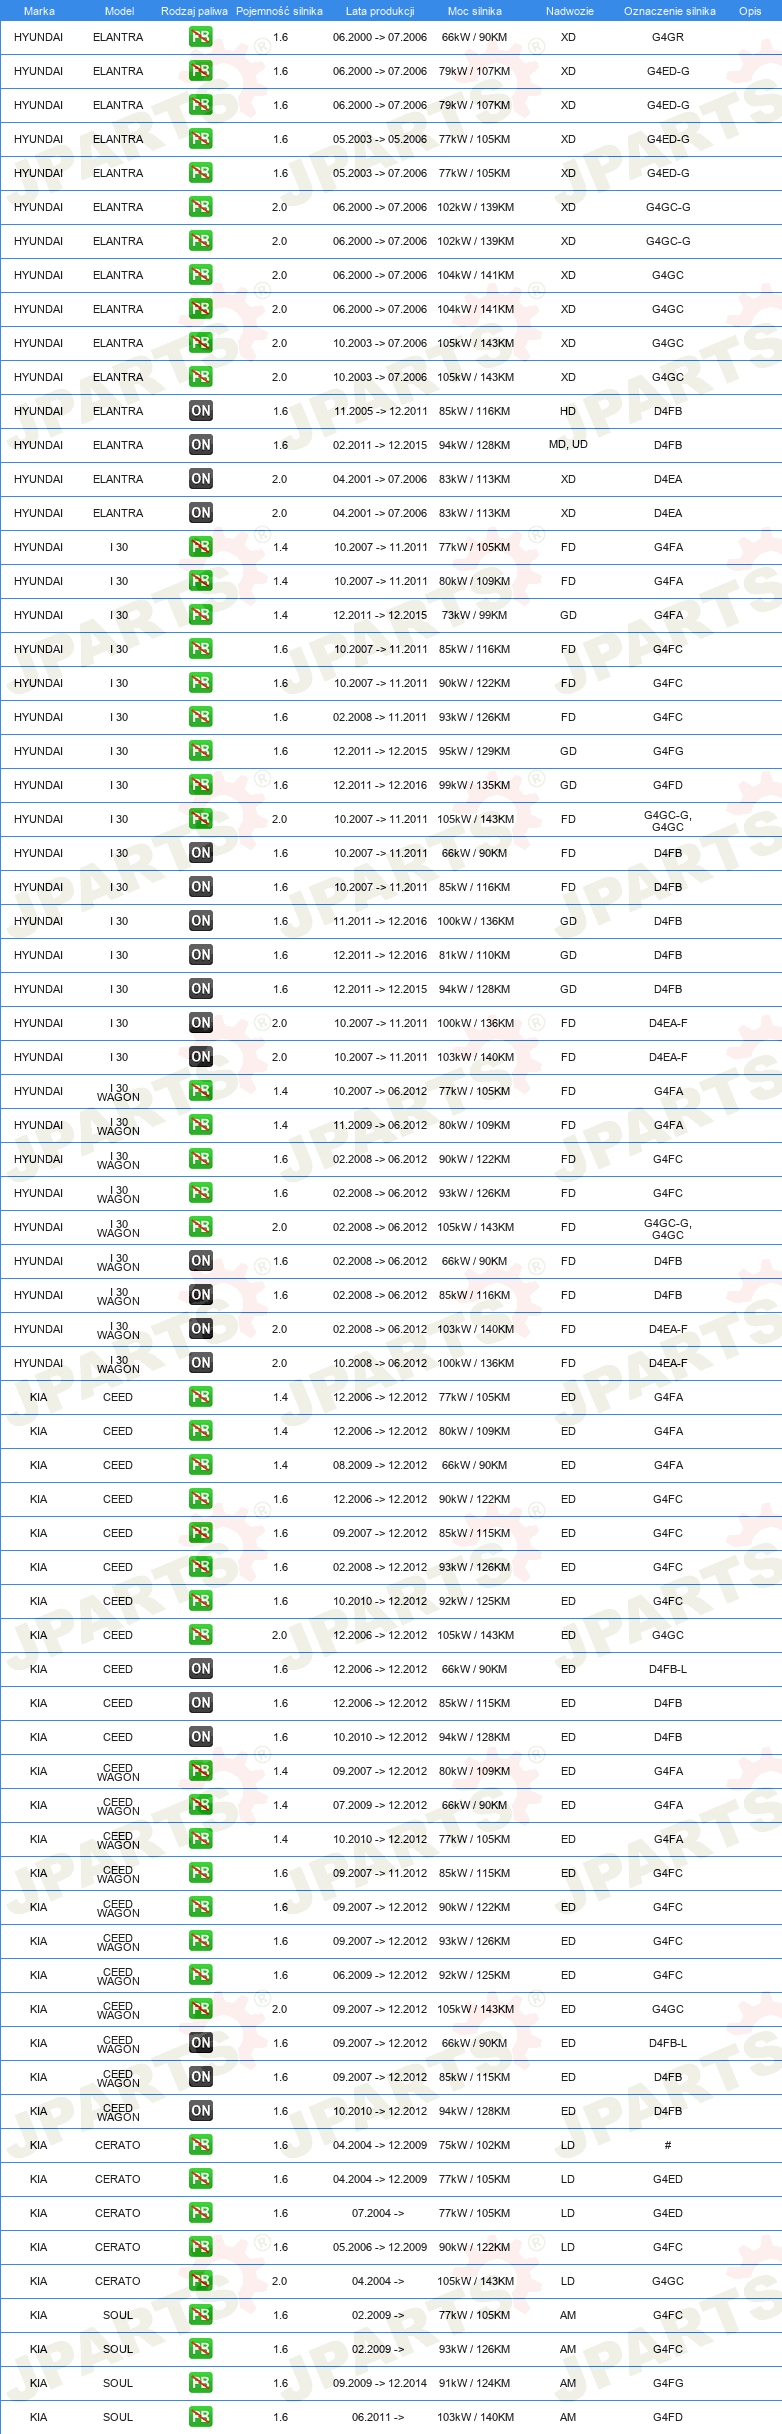Click the Opis column header
The image size is (782, 2434).
pos(750,11)
